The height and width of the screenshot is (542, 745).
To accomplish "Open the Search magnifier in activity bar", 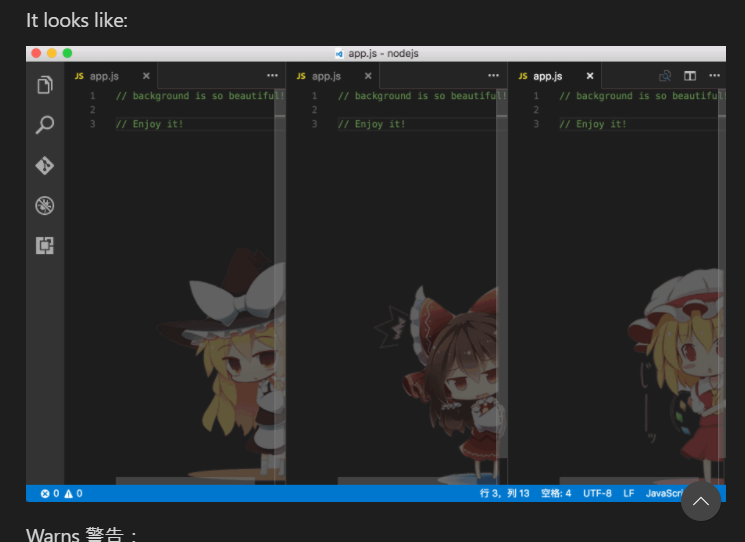I will click(x=45, y=125).
